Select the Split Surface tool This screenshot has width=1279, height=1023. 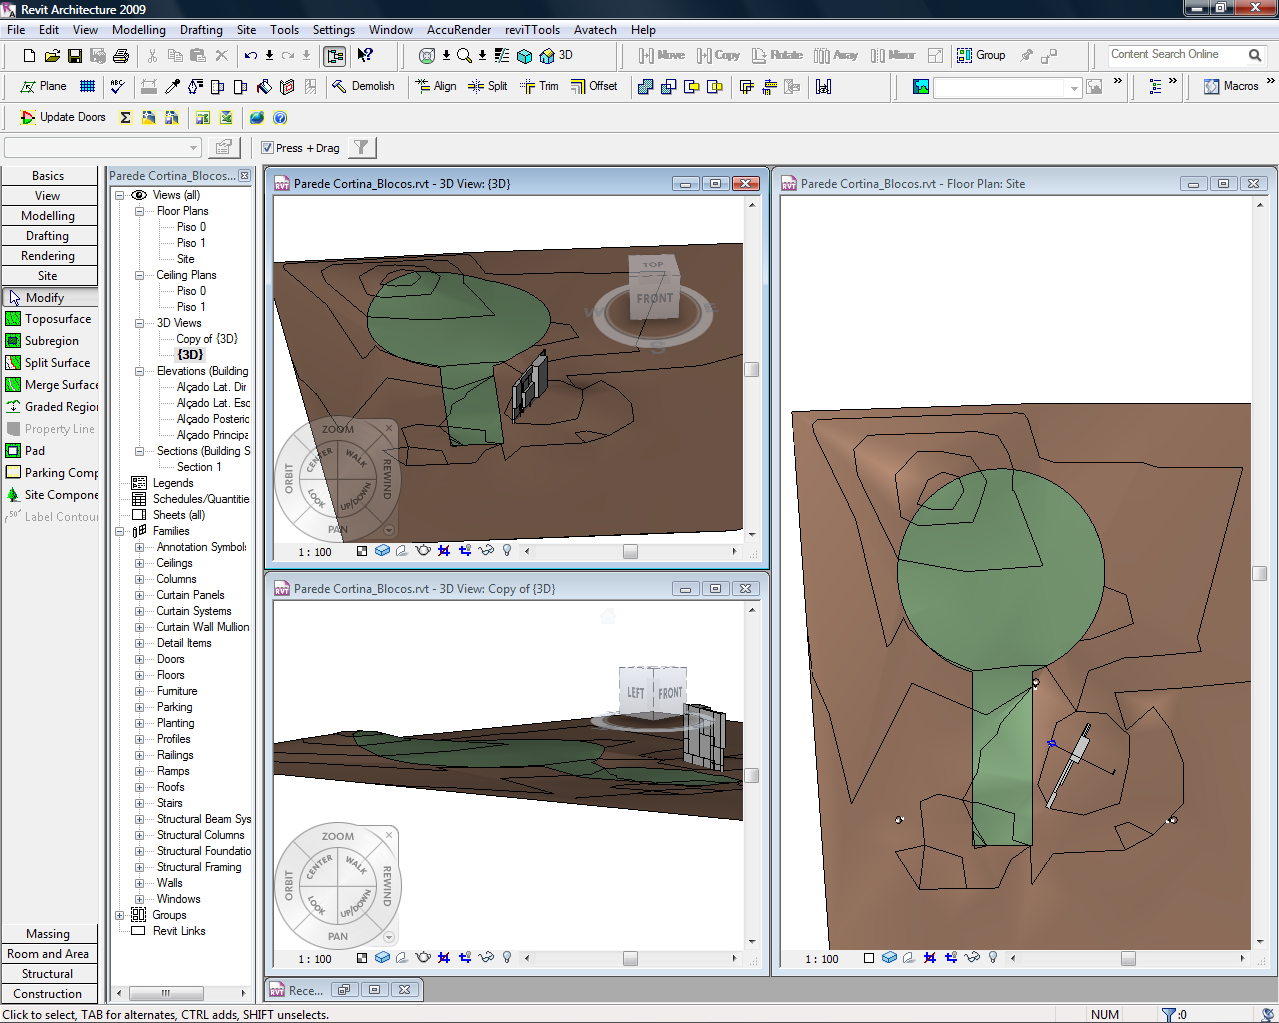(57, 363)
